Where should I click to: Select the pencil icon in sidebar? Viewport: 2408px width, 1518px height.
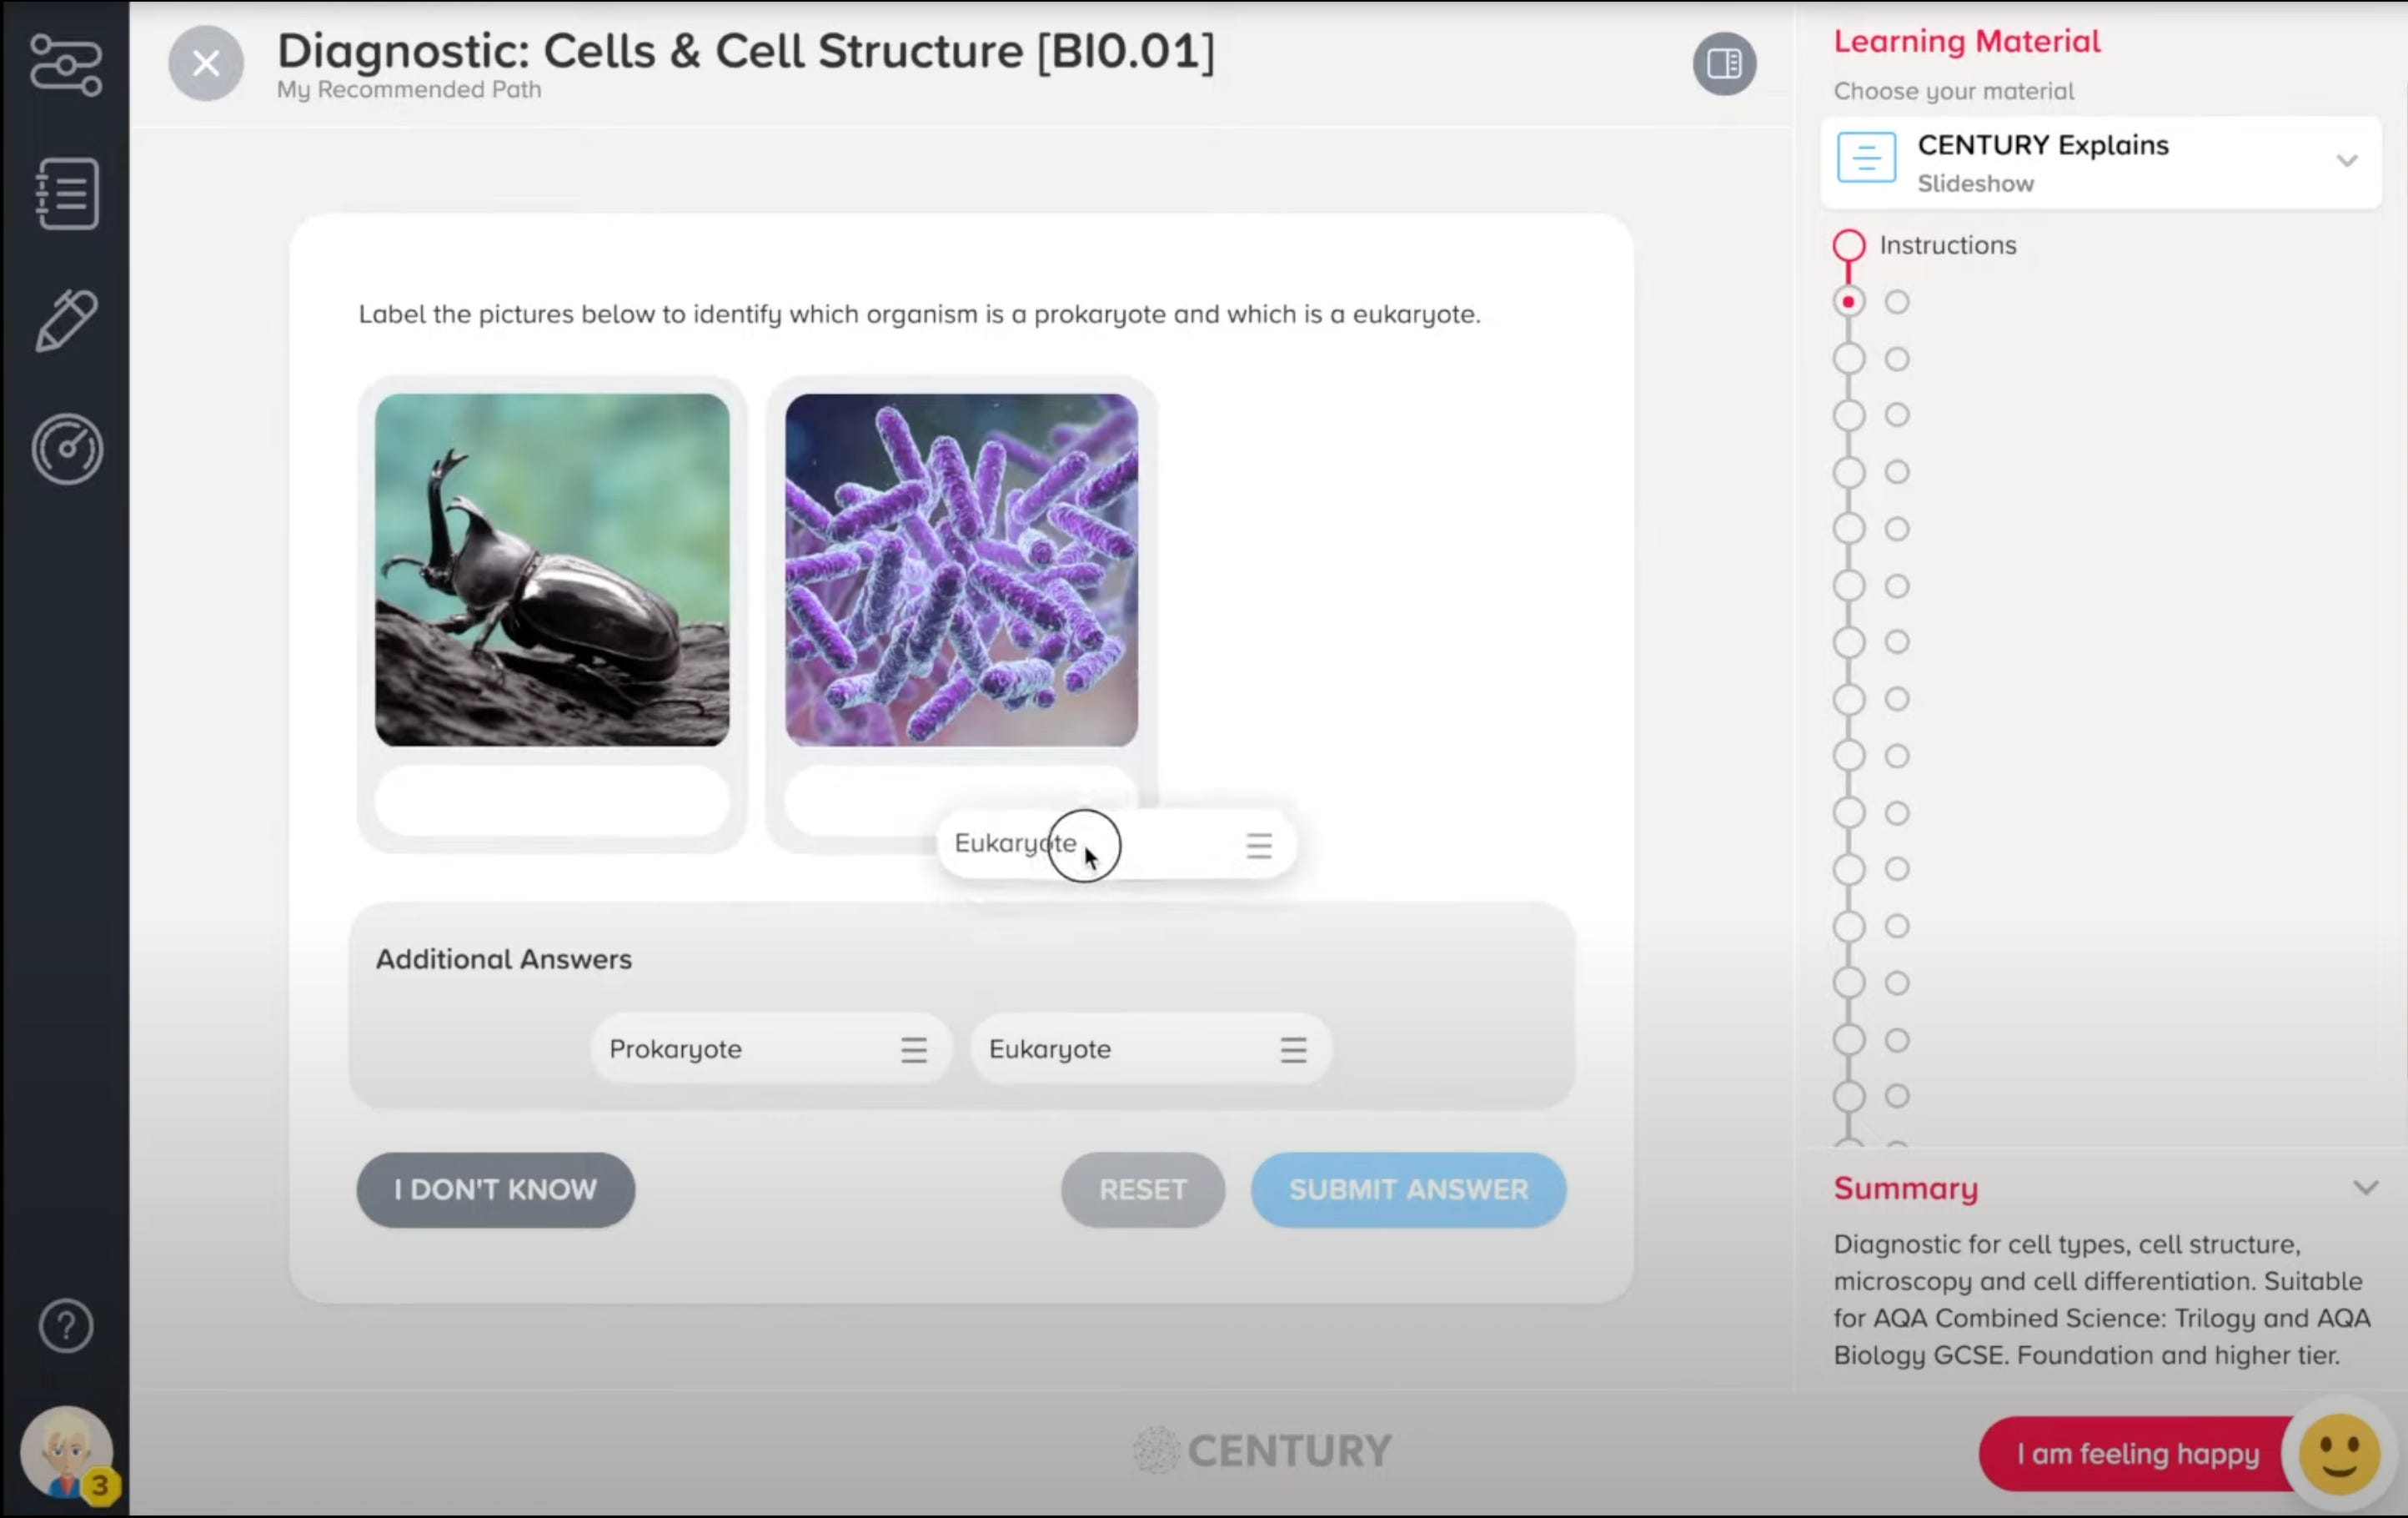(67, 321)
